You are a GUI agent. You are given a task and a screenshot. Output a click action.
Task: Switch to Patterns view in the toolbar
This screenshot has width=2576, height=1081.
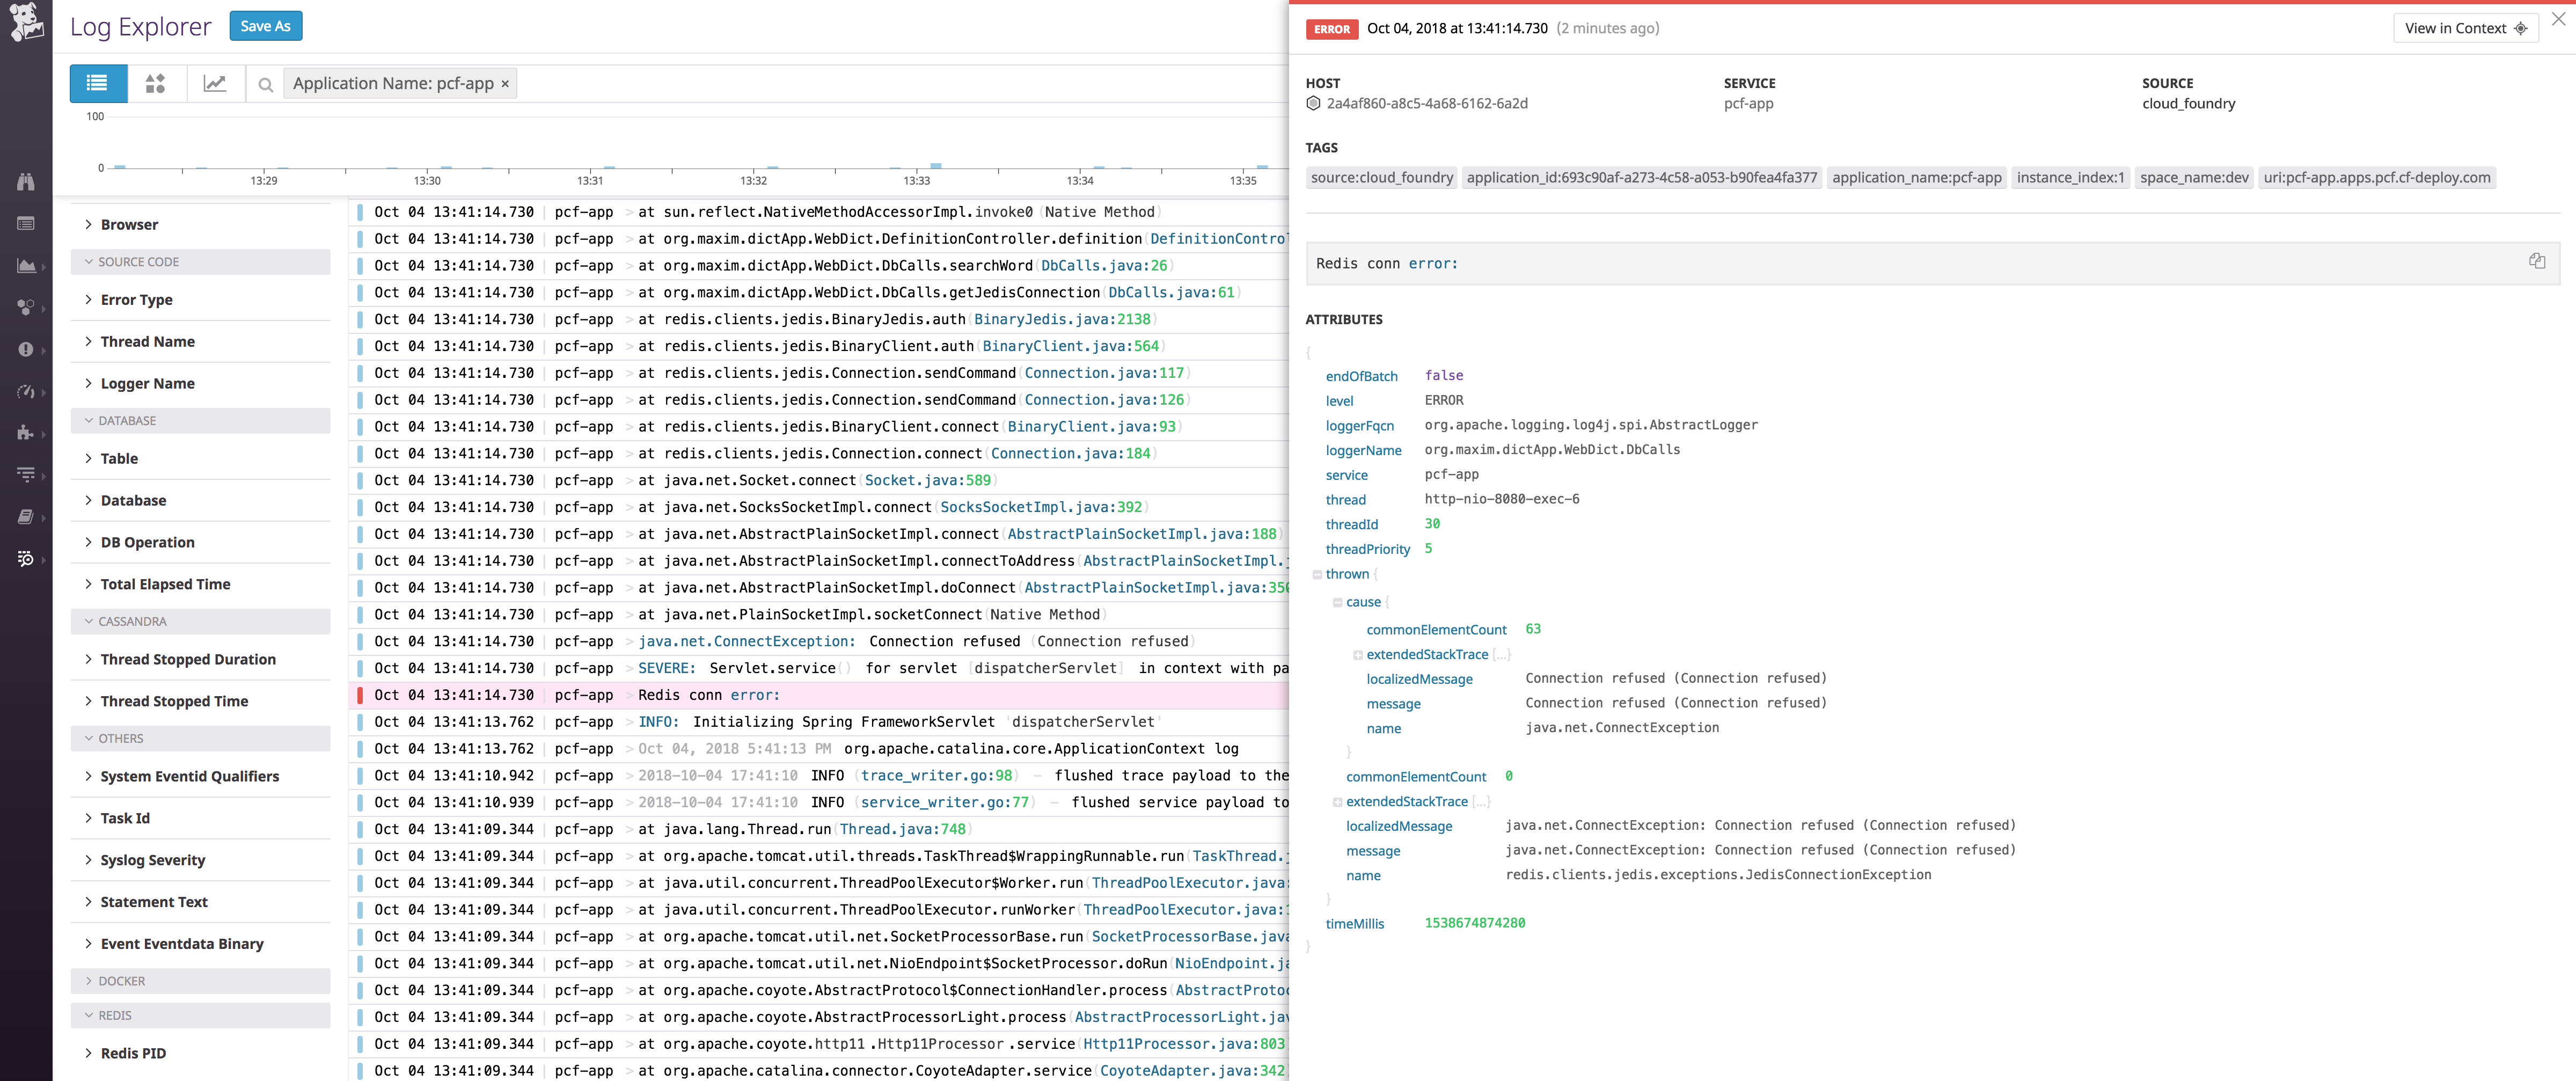(x=155, y=84)
